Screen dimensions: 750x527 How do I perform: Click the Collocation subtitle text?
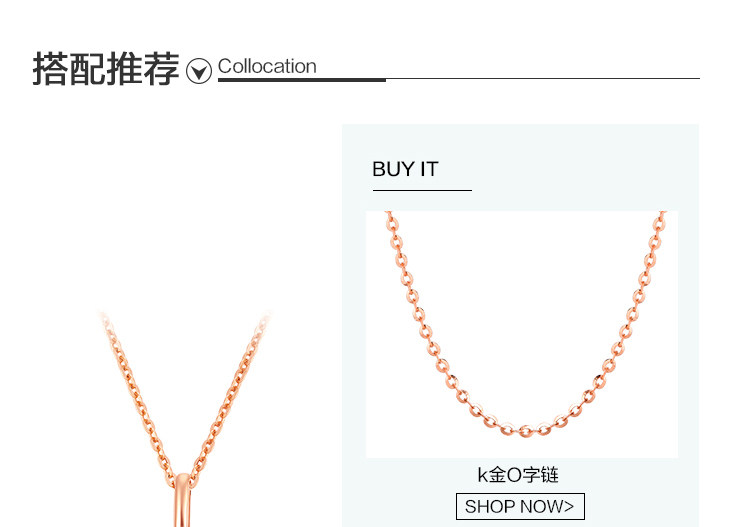pos(267,66)
